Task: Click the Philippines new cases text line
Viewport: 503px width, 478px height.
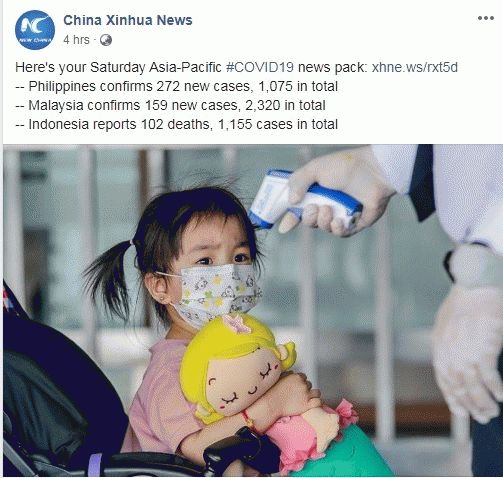Action: 177,86
